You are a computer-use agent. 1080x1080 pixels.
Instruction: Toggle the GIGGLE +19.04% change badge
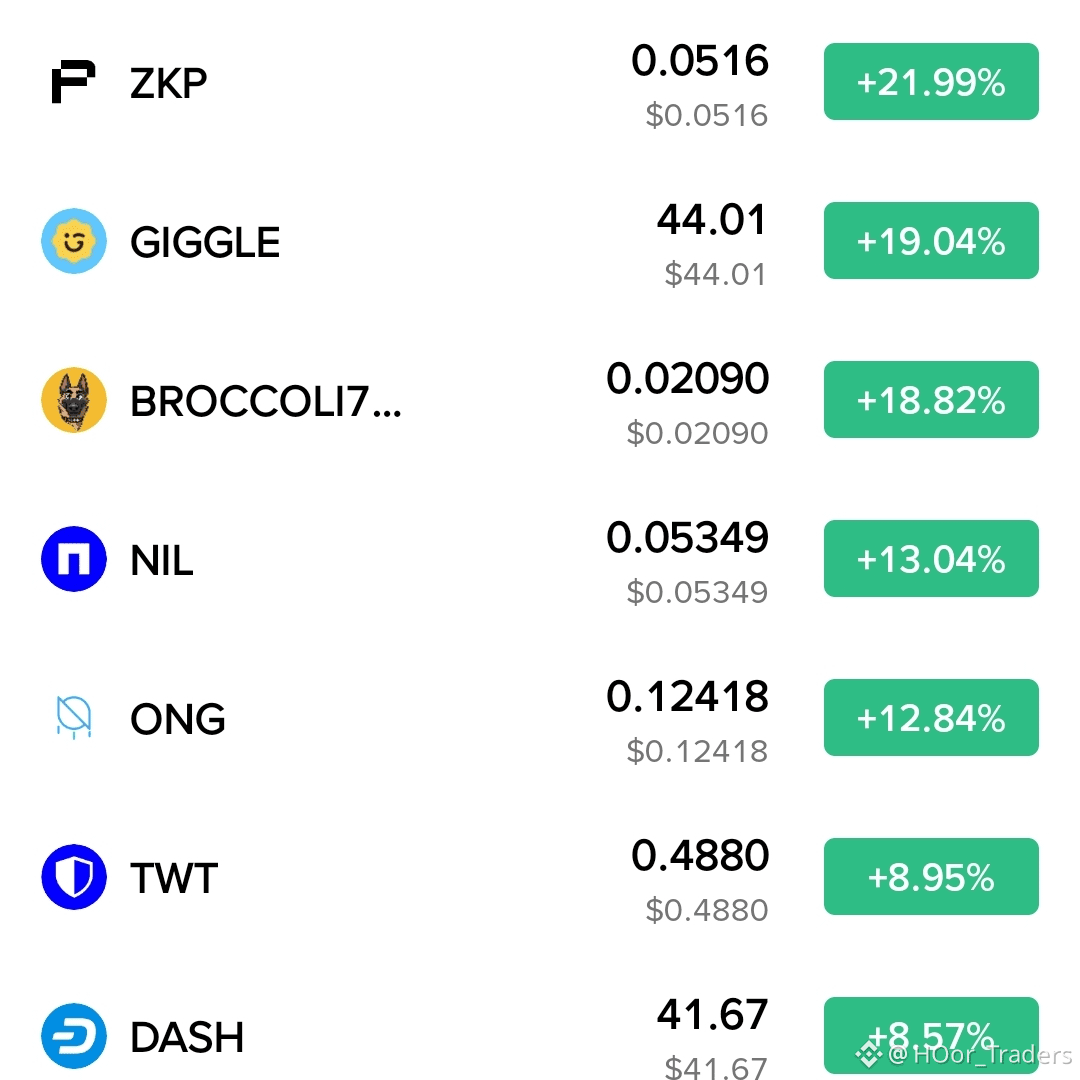point(931,240)
